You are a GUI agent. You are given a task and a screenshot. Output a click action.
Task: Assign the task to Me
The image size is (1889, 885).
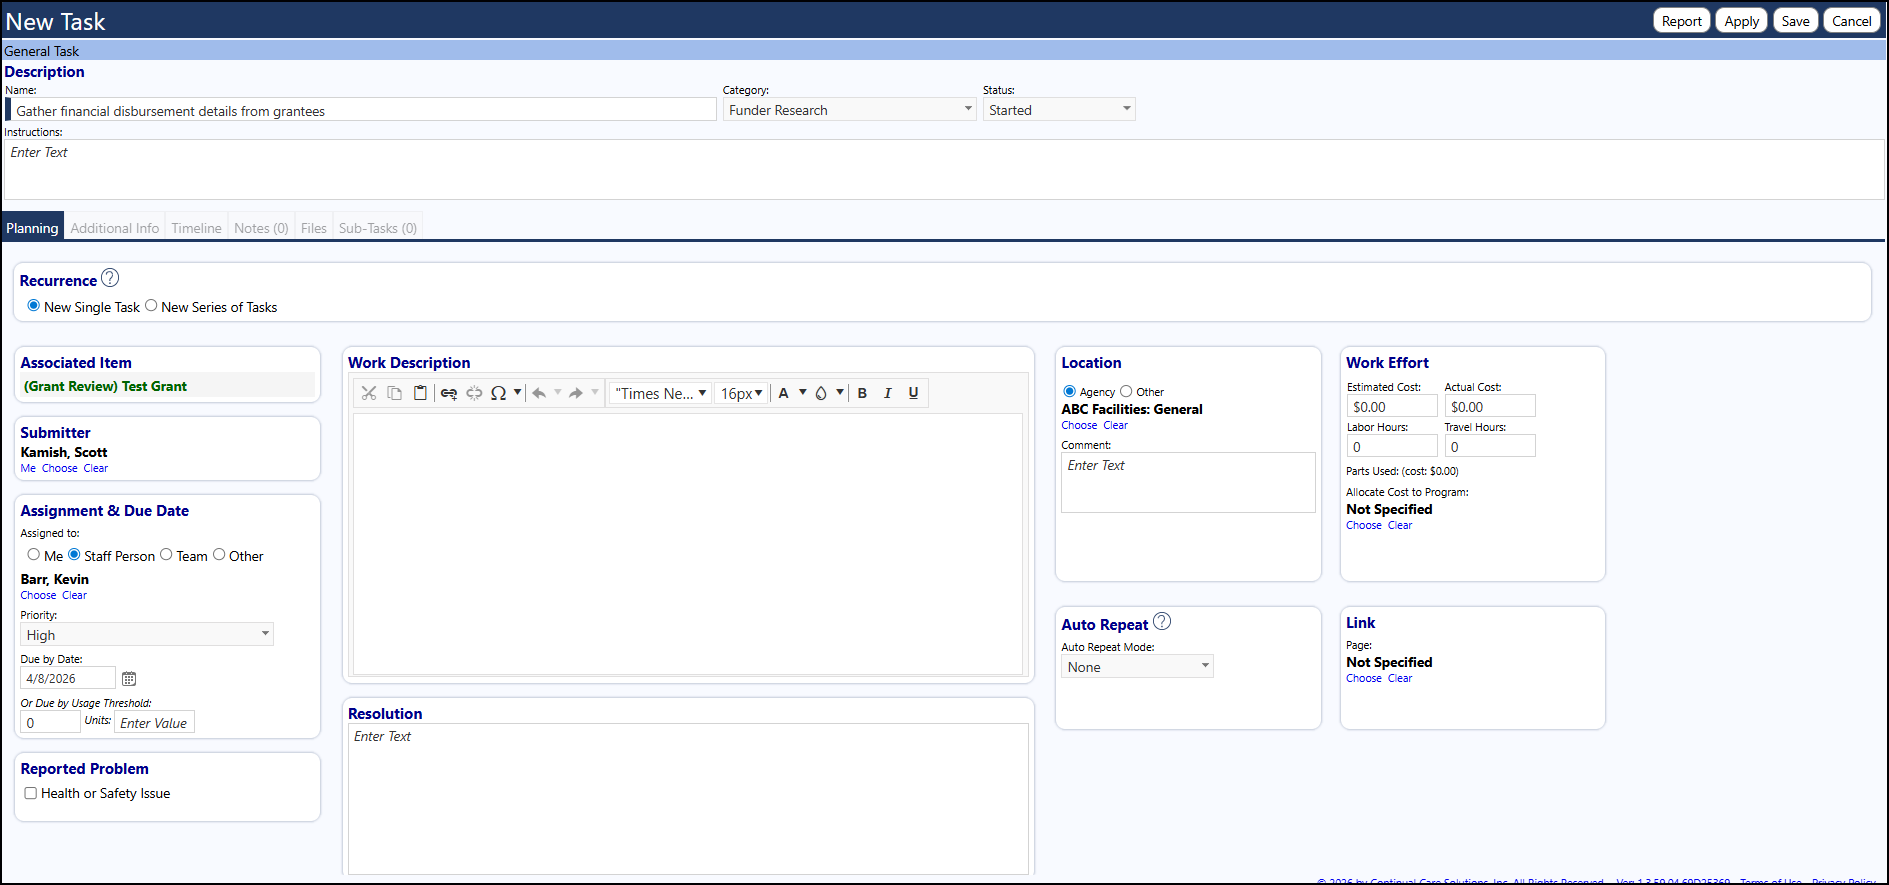[34, 555]
